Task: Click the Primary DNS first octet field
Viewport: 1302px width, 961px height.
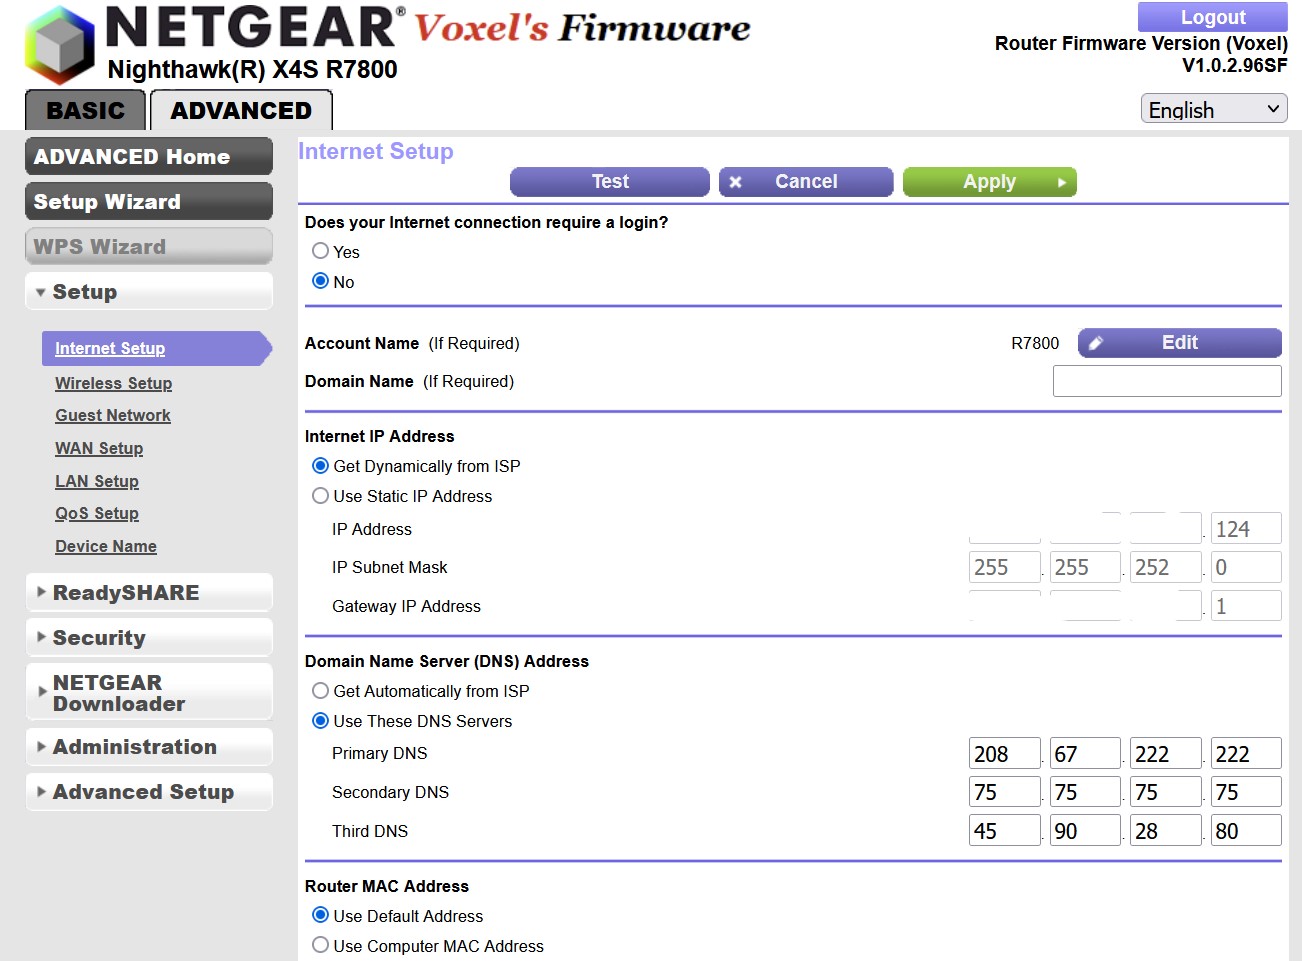Action: [x=1004, y=753]
